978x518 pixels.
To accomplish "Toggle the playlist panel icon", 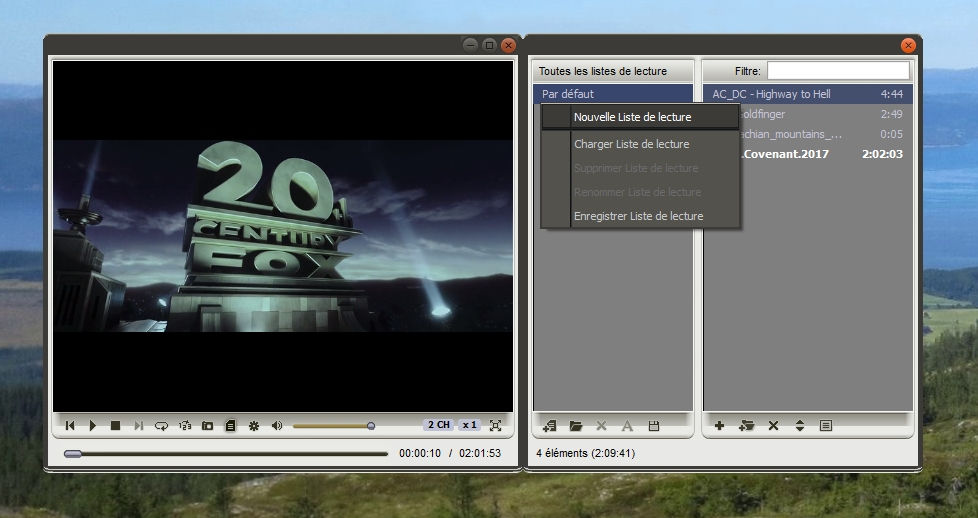I will coord(230,426).
